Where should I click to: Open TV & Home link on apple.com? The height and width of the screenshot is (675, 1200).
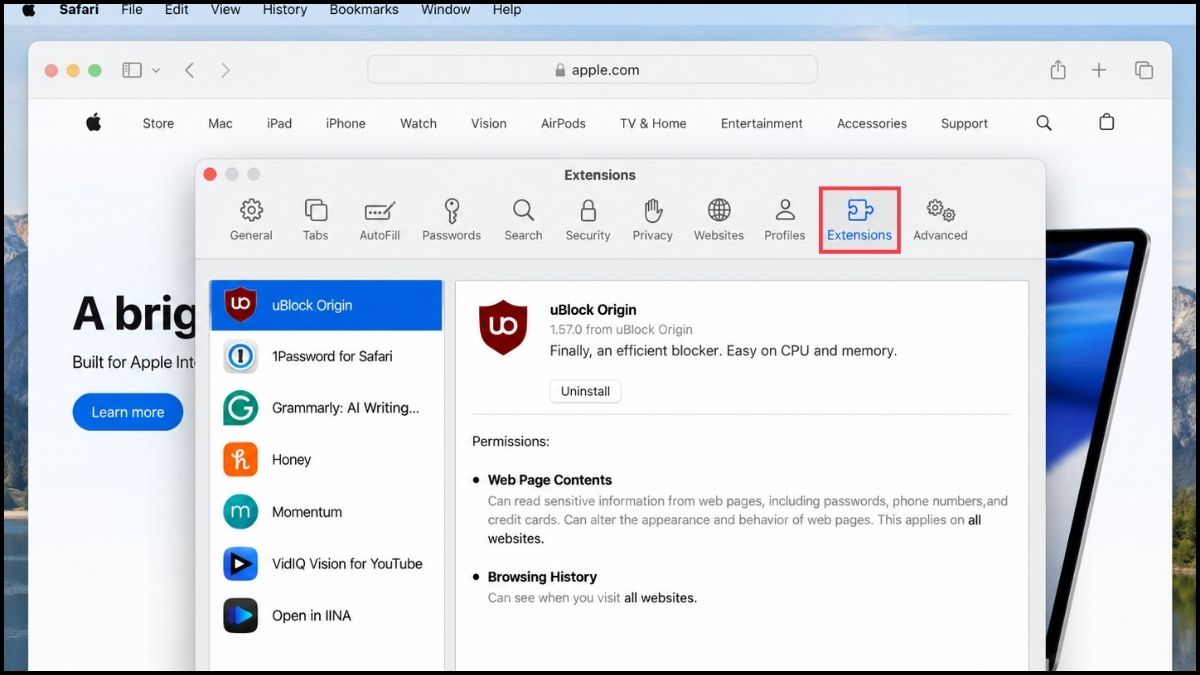653,124
